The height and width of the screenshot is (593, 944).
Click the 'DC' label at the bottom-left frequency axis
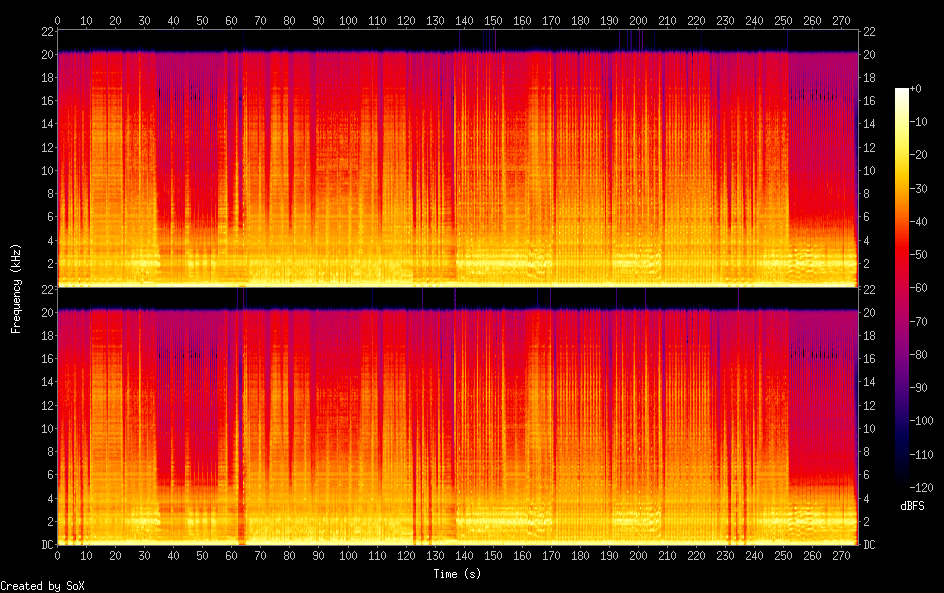pos(46,545)
